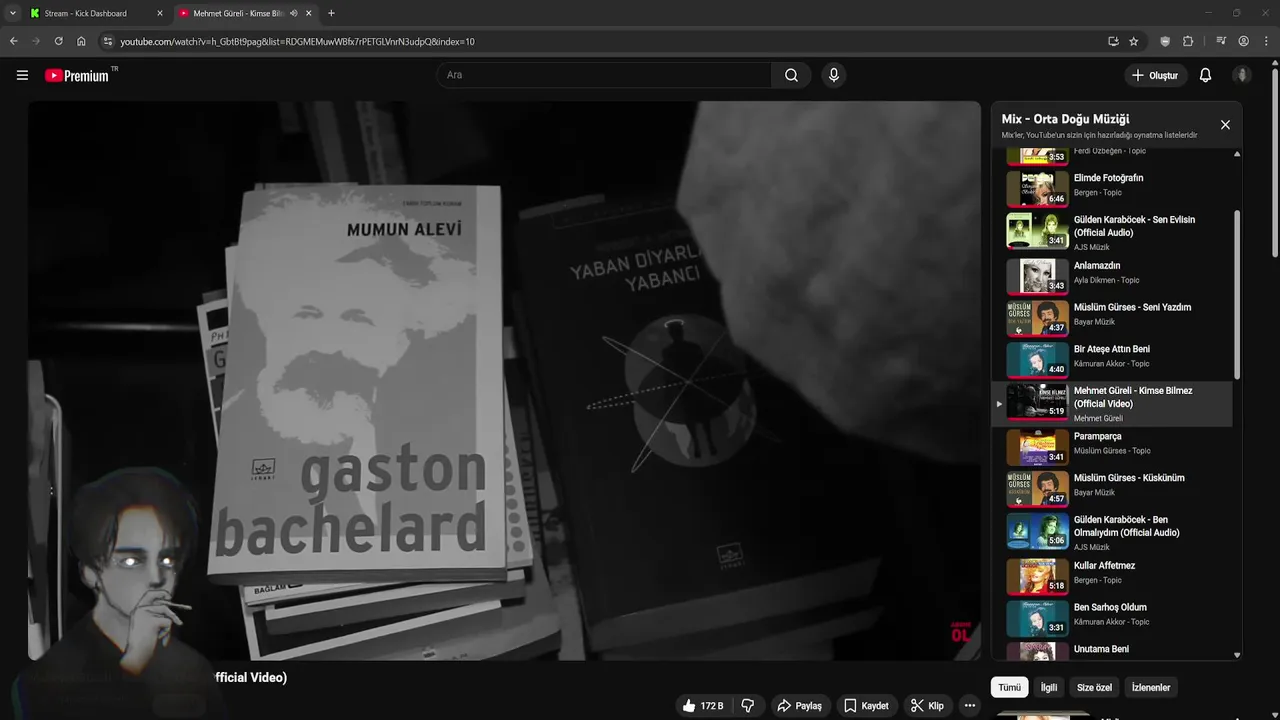The image size is (1280, 720).
Task: Click the search magnifier button
Action: (x=791, y=75)
